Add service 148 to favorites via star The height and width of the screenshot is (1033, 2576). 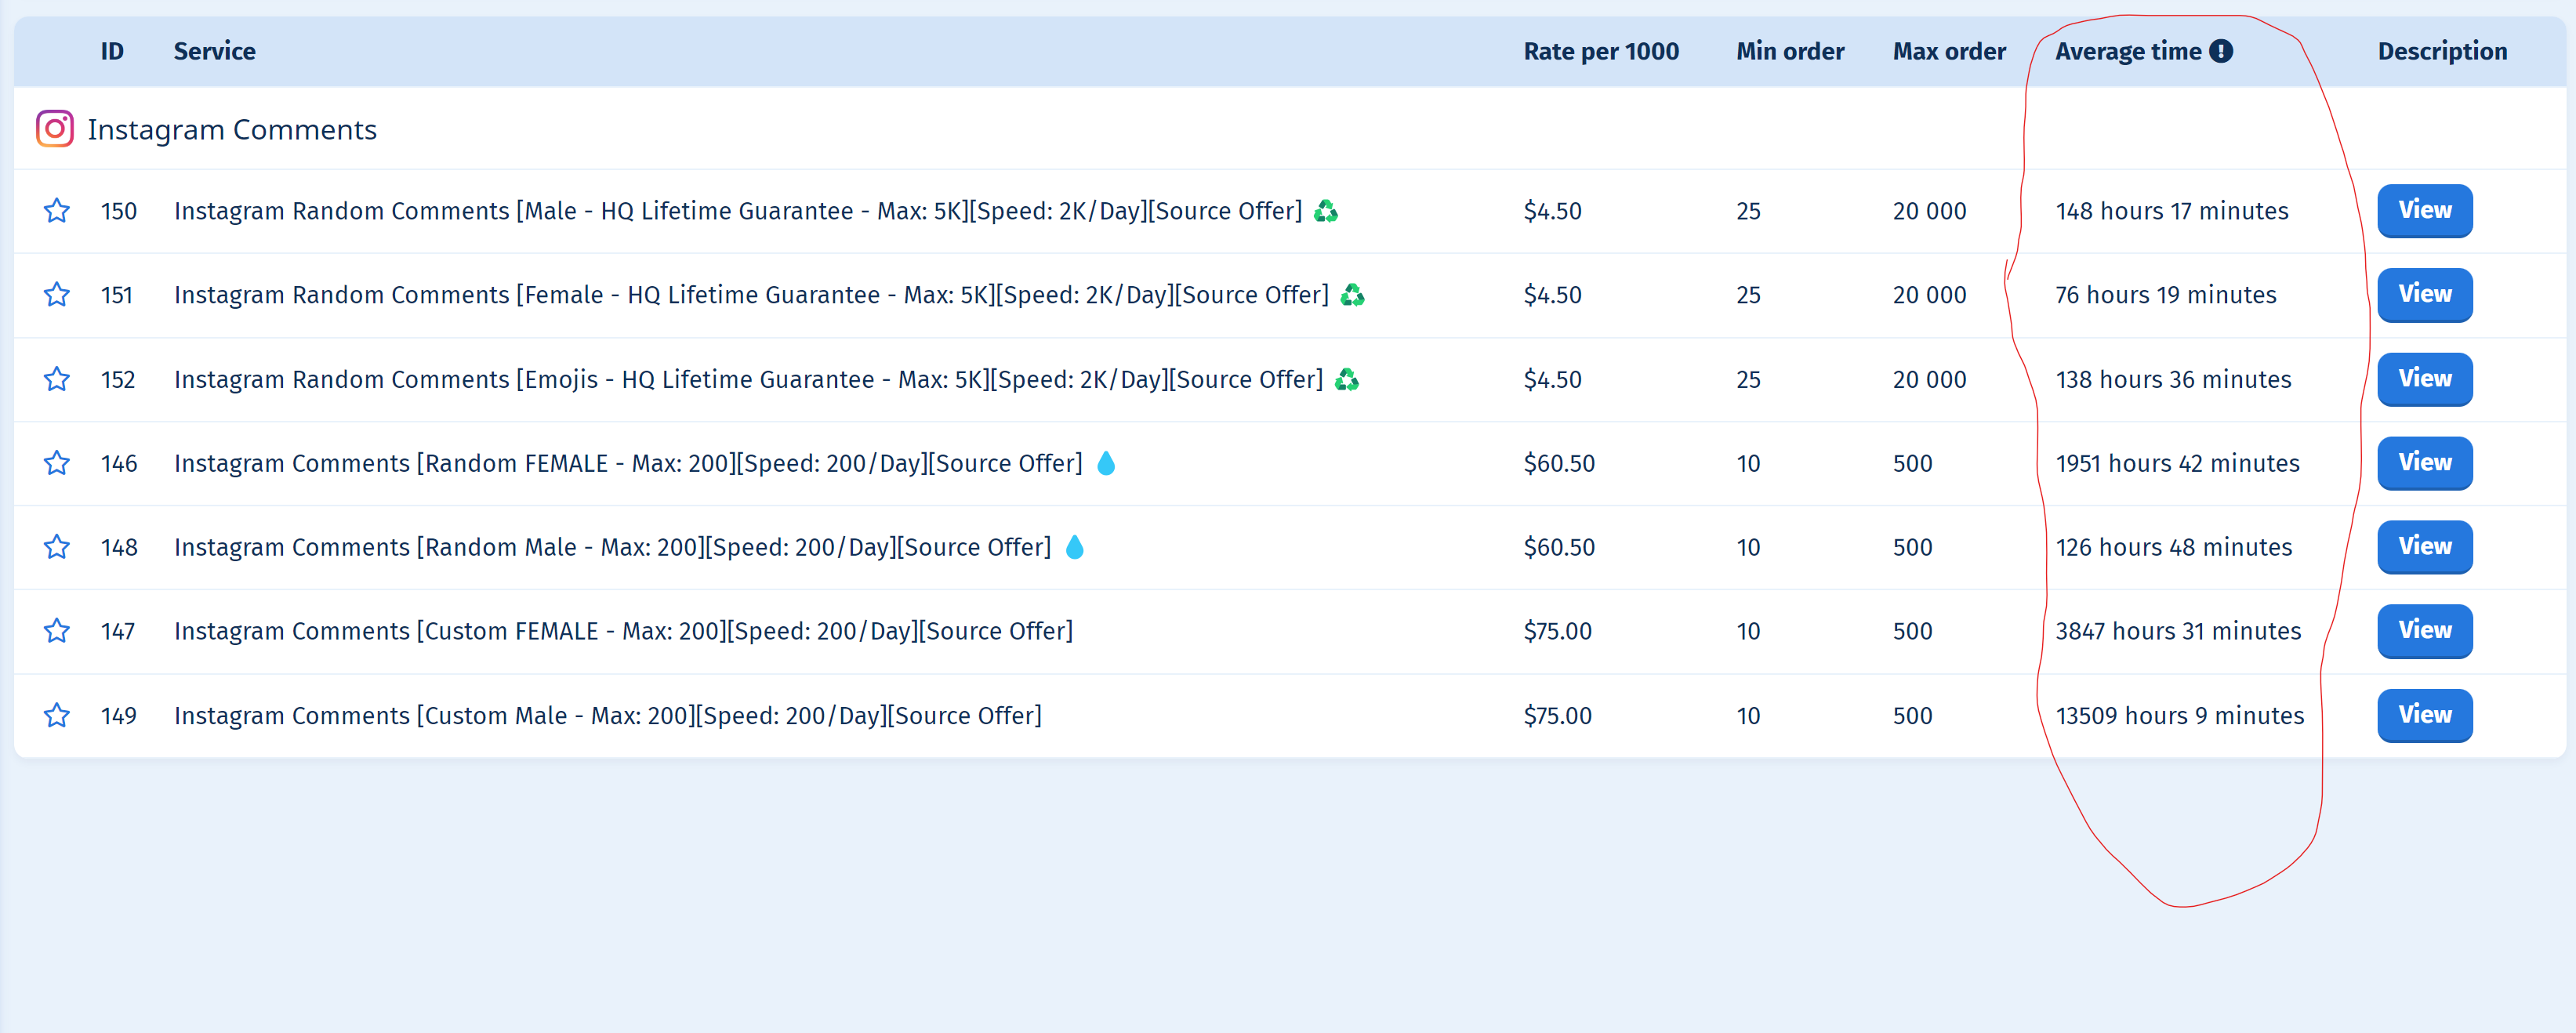click(57, 547)
